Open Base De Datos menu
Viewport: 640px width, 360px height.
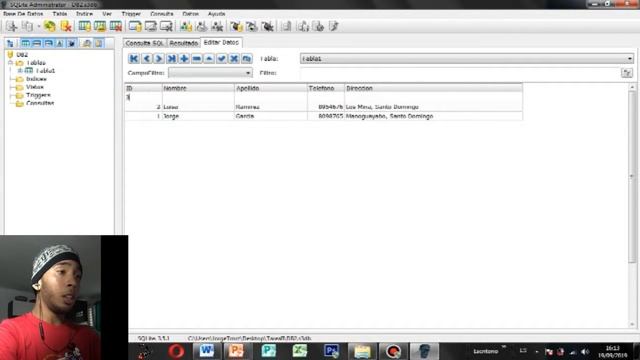23,14
